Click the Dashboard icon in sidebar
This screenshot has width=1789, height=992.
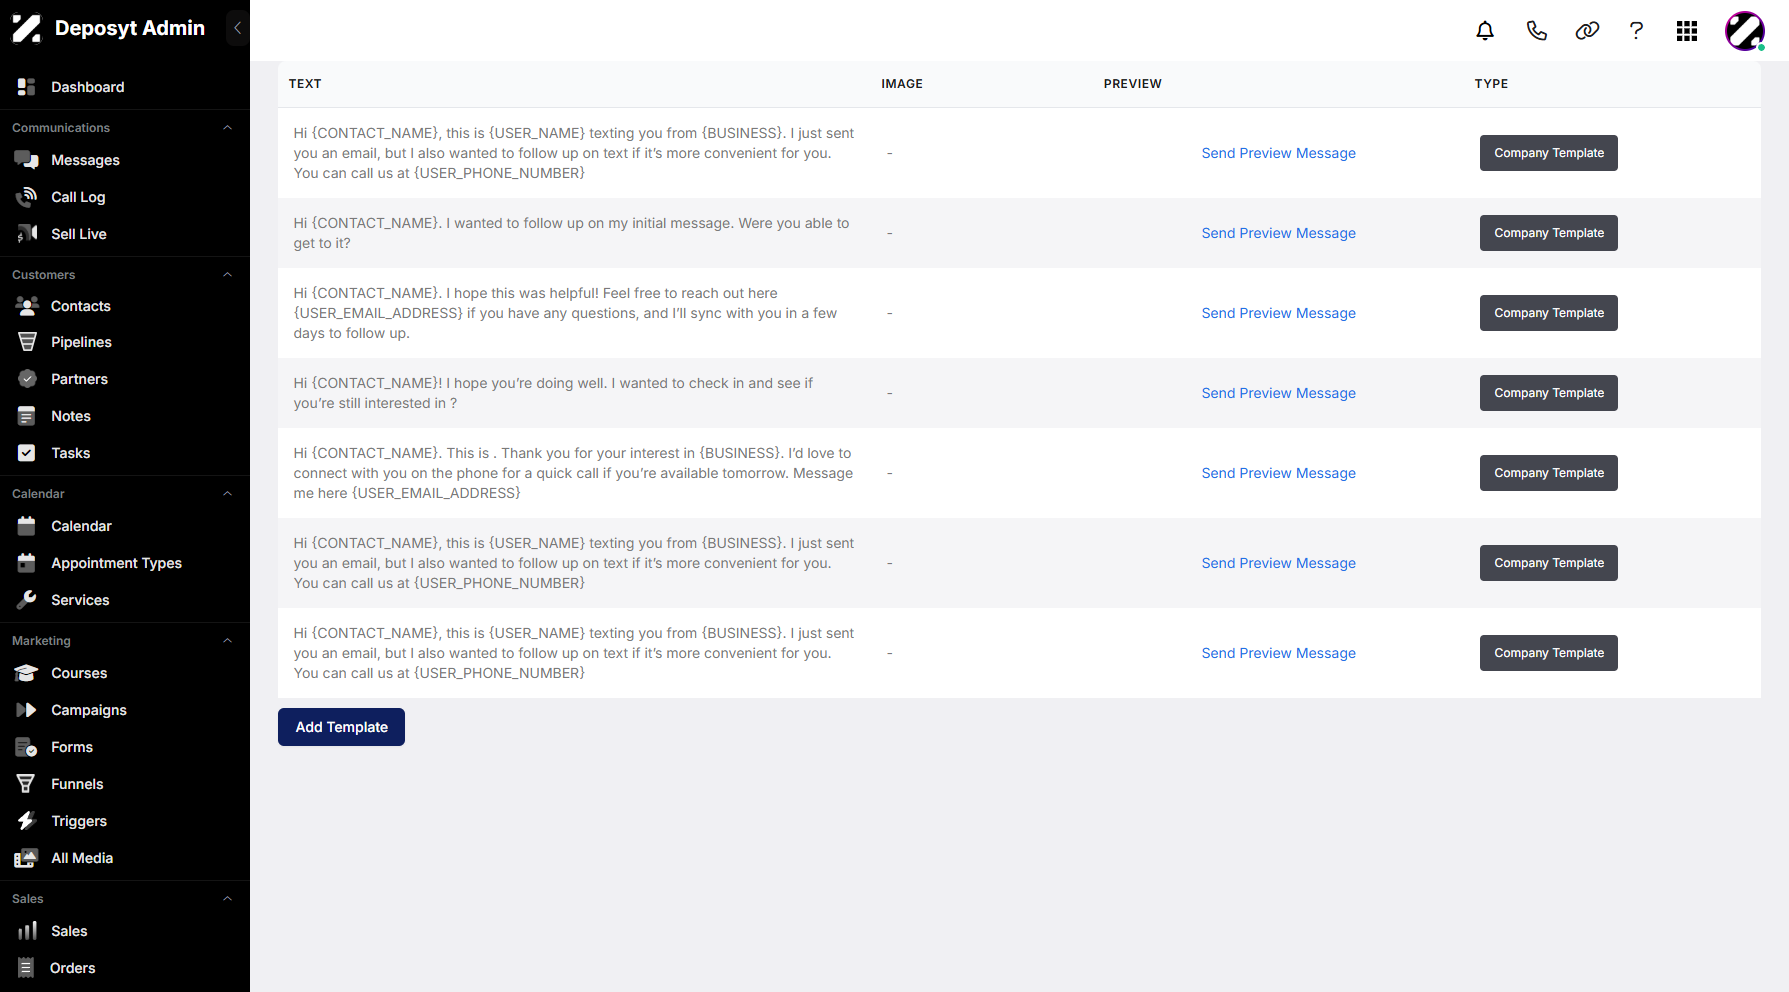pos(27,87)
